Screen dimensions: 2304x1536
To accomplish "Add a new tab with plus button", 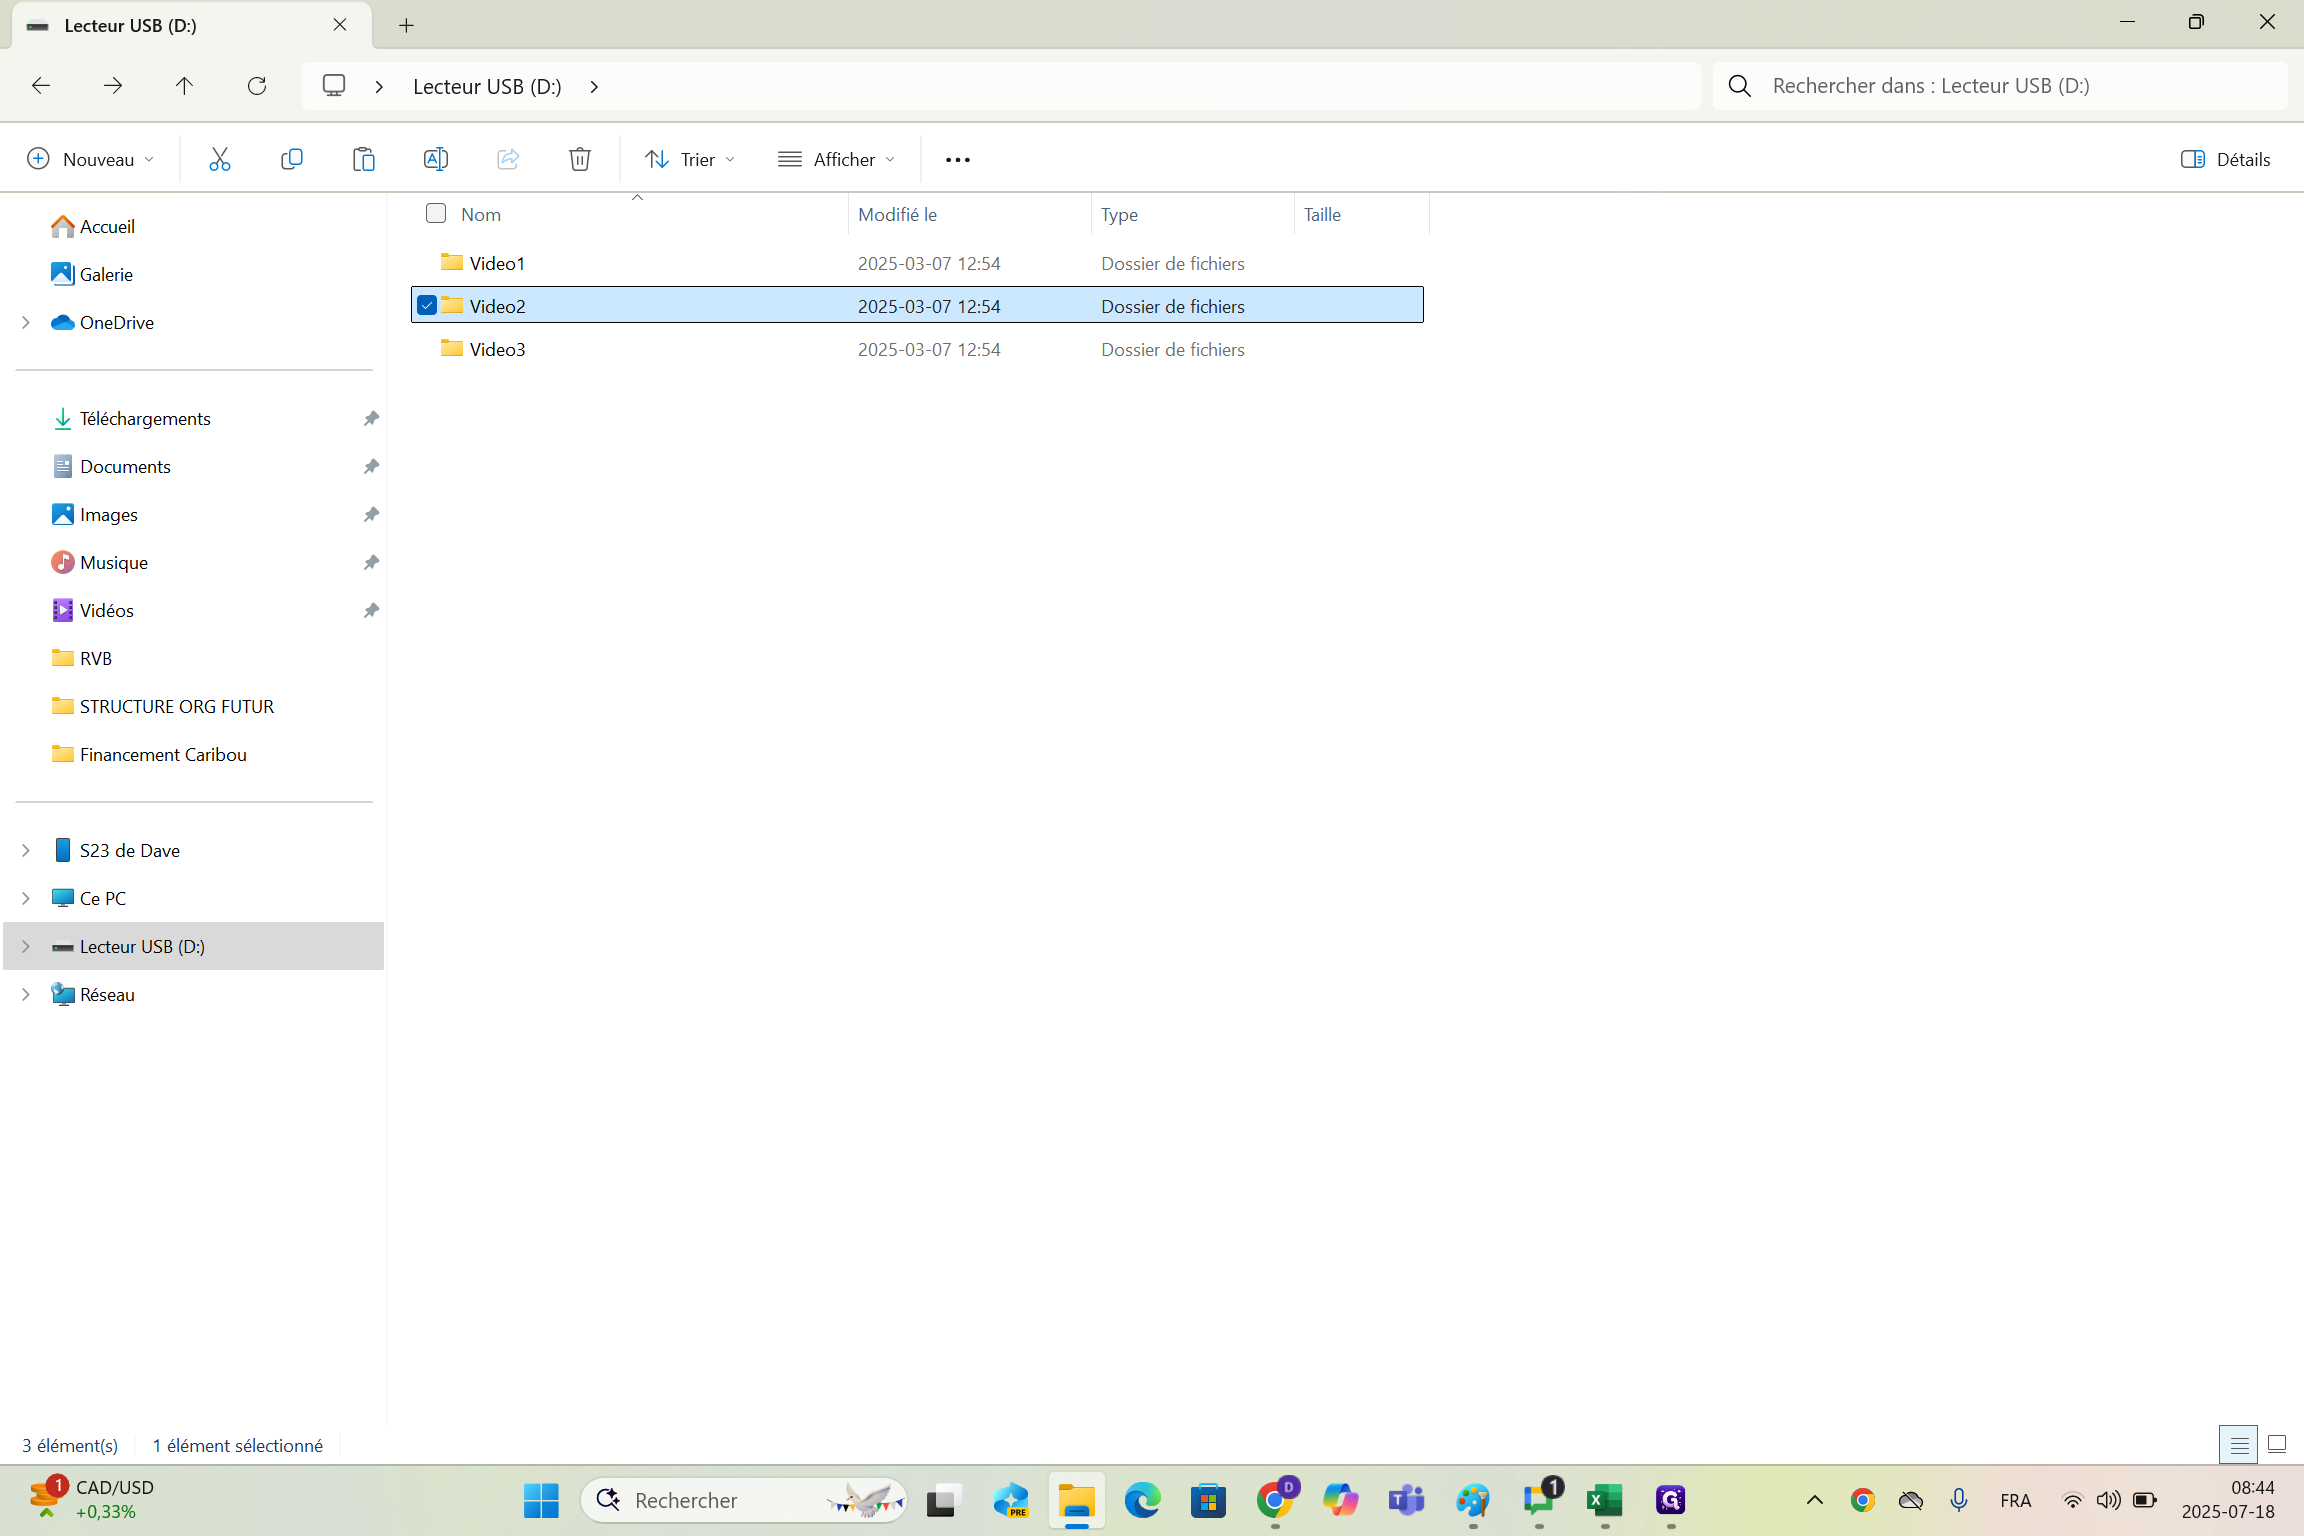I will (x=406, y=25).
